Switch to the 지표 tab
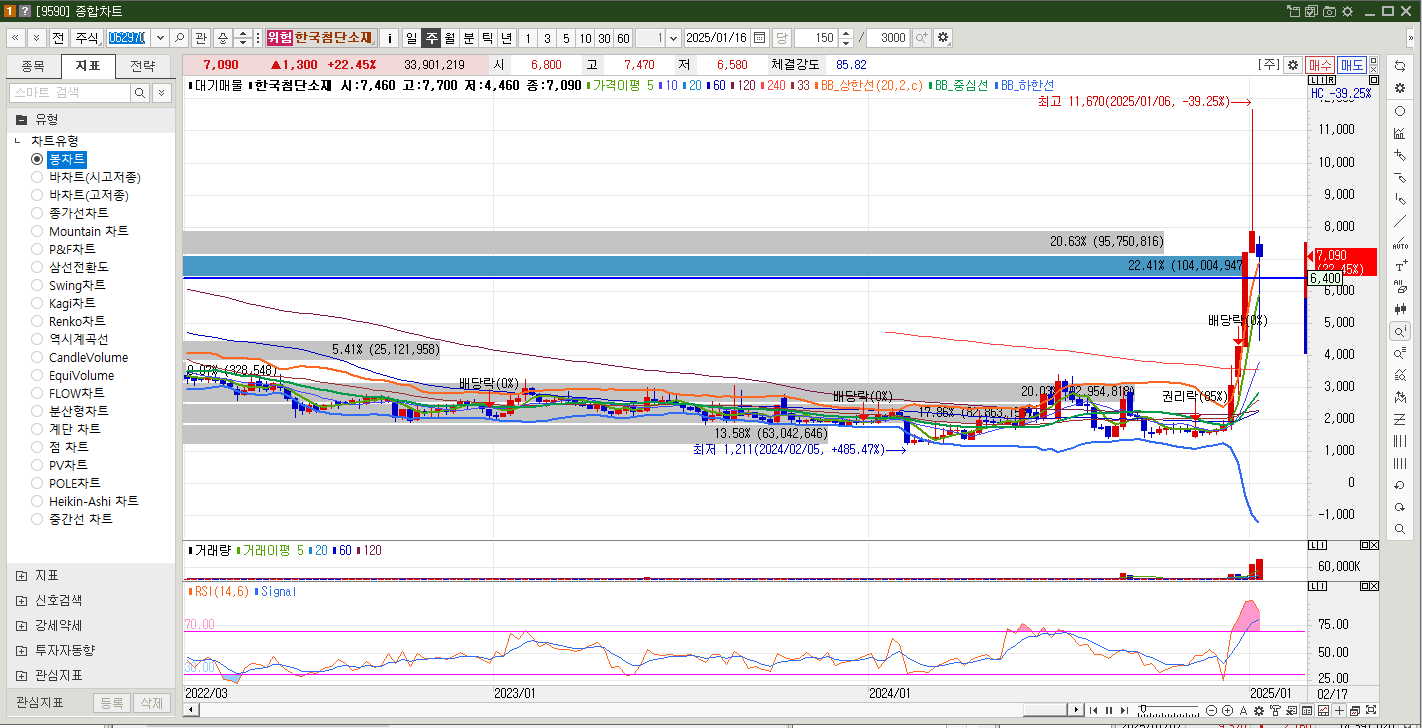The width and height of the screenshot is (1422, 728). point(88,67)
